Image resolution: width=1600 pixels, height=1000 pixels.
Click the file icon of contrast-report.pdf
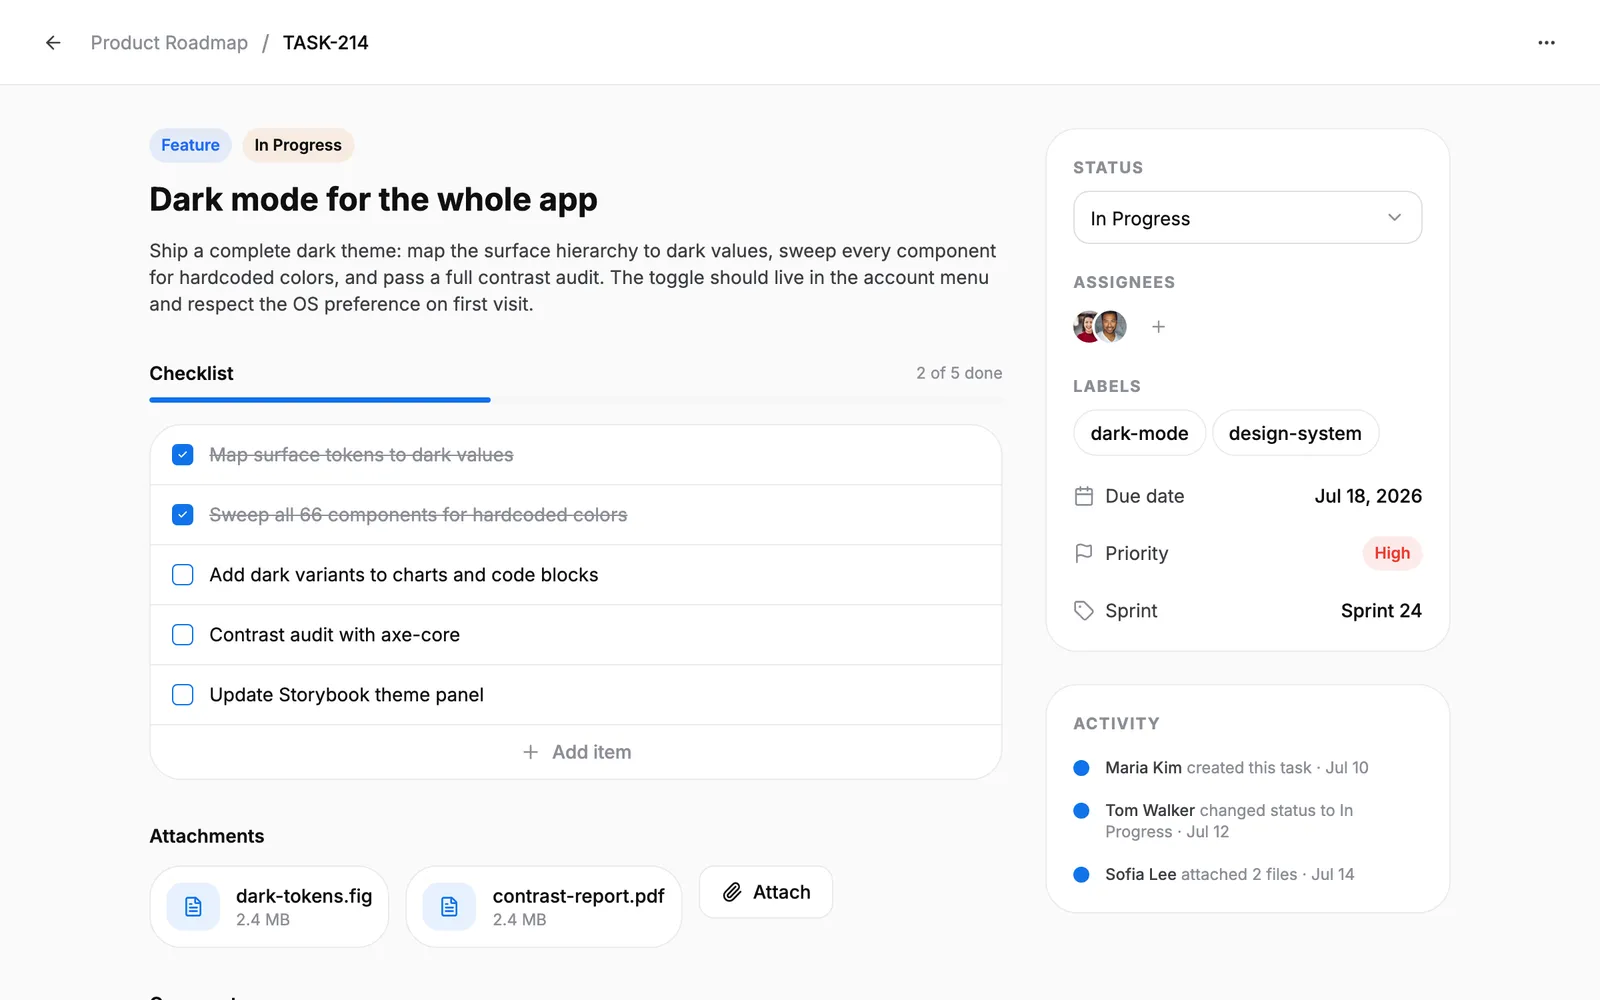(449, 906)
